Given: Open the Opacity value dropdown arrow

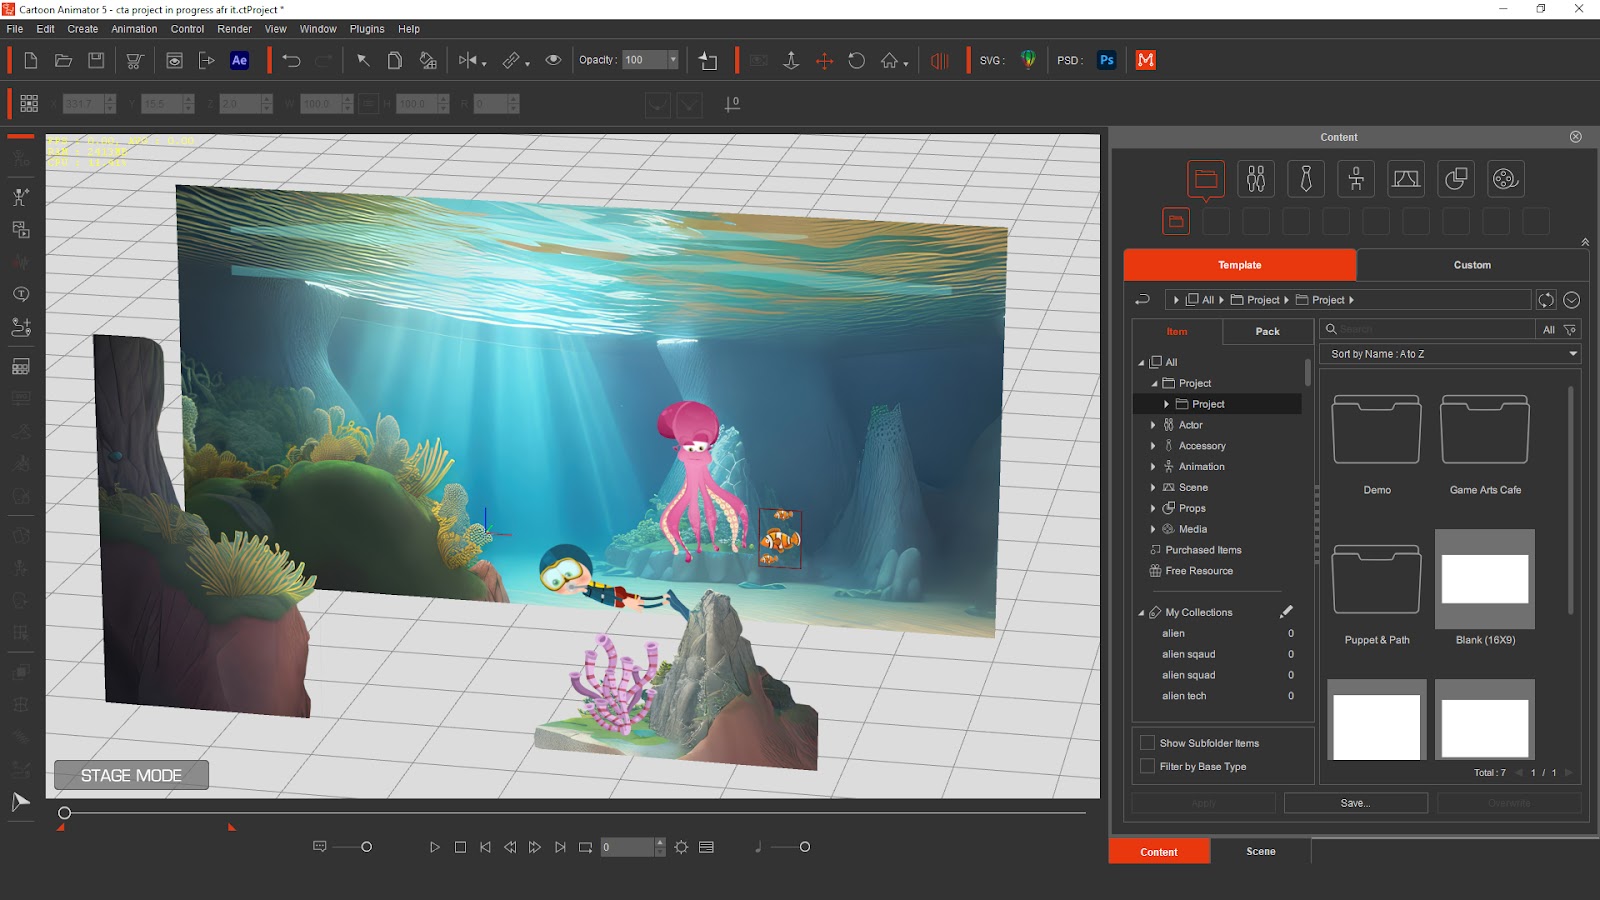Looking at the screenshot, I should click(675, 59).
